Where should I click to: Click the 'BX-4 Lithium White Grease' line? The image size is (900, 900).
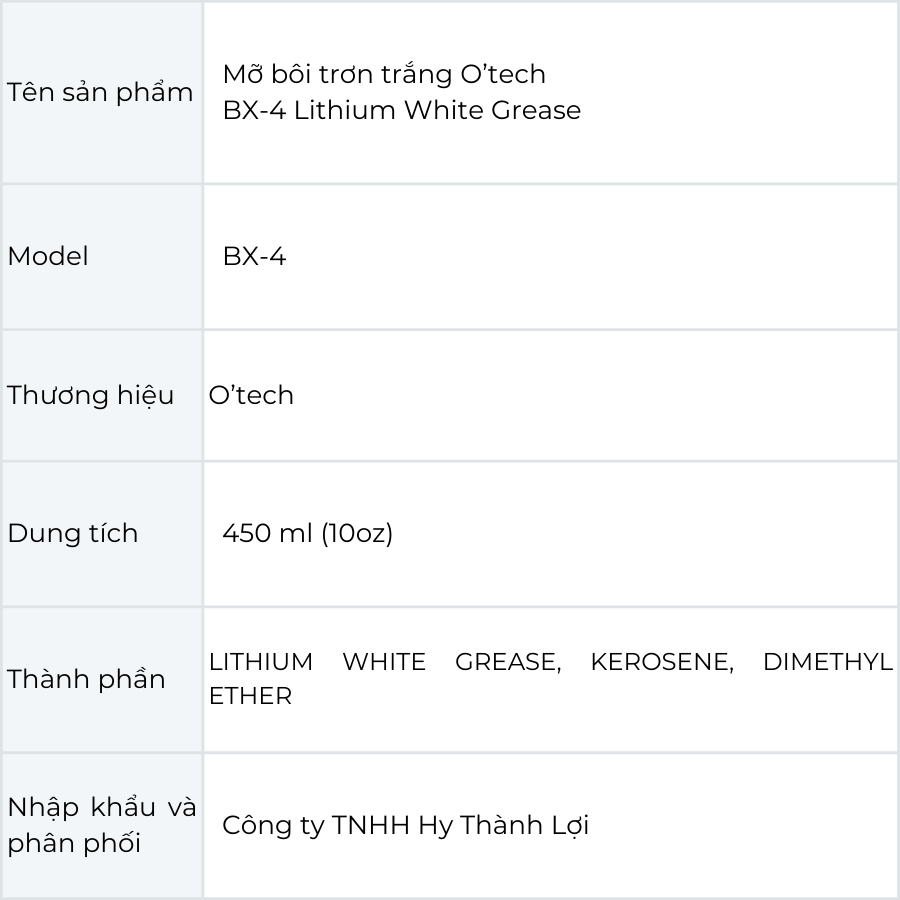[401, 110]
